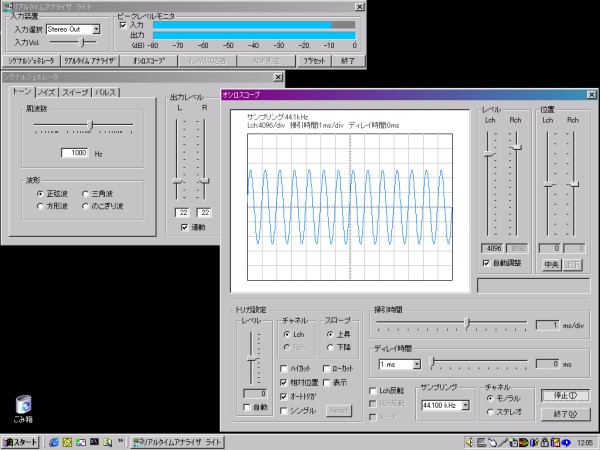The image size is (600, 450).
Task: Switch to the パルス tab
Action: pyautogui.click(x=106, y=92)
